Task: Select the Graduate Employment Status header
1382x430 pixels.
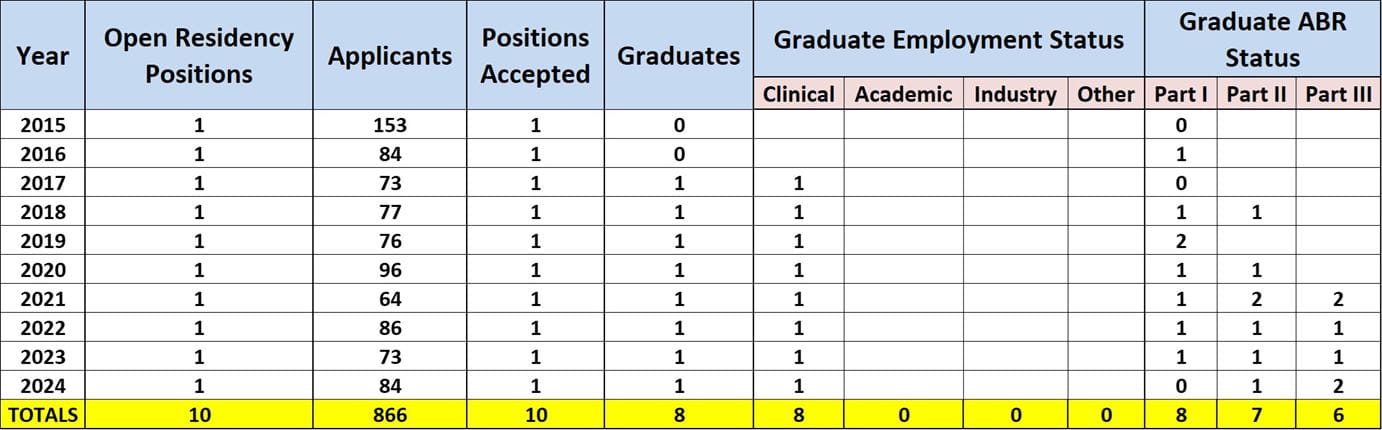Action: tap(948, 41)
